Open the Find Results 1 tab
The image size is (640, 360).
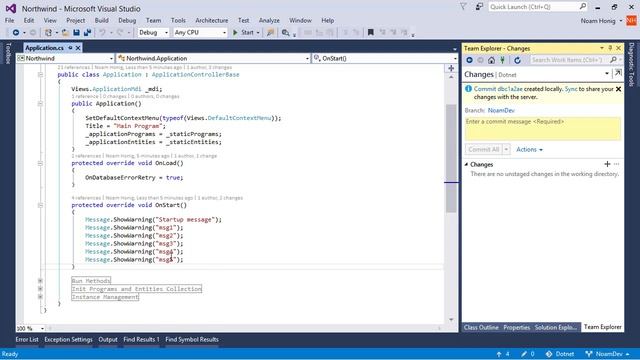141,339
